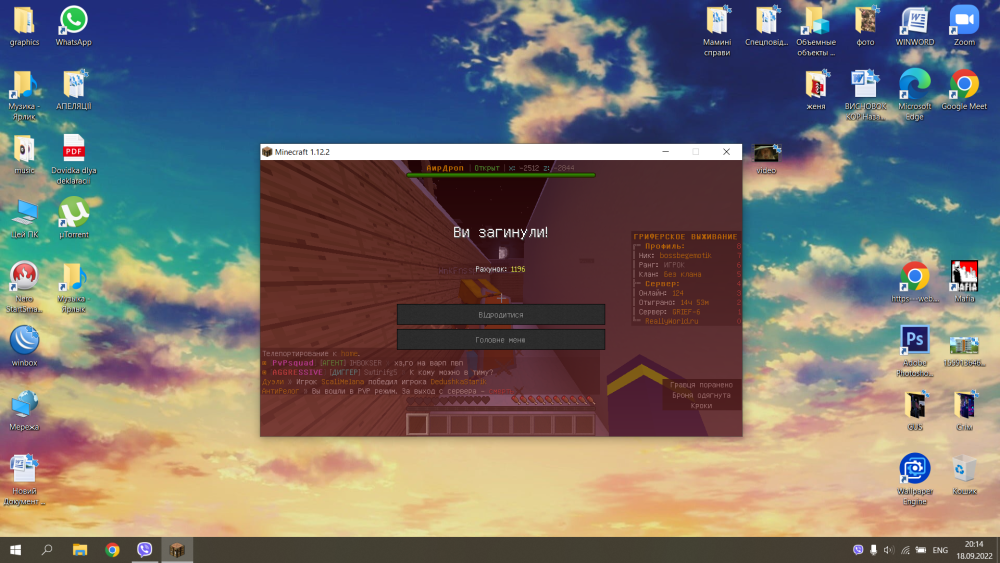The width and height of the screenshot is (1000, 563).
Task: Launch Zoom from desktop
Action: 964,26
